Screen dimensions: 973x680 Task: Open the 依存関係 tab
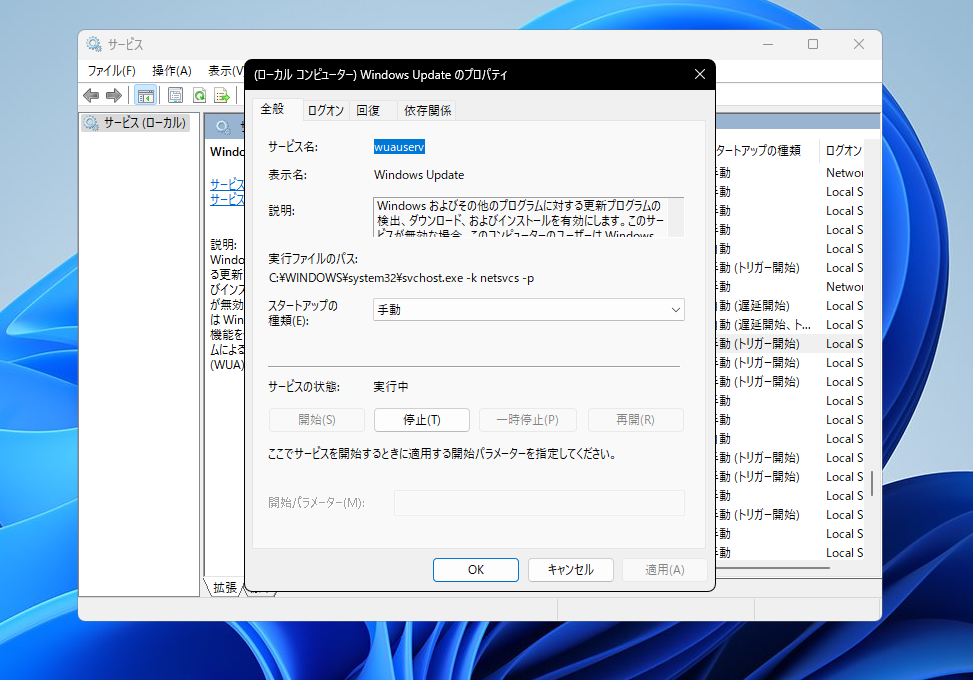click(428, 110)
